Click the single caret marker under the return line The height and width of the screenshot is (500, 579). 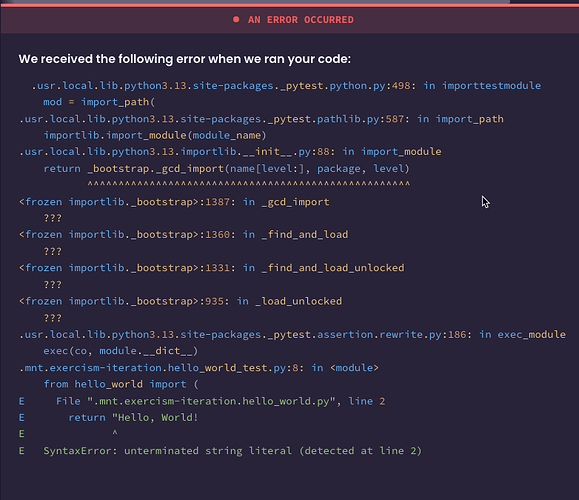115,432
